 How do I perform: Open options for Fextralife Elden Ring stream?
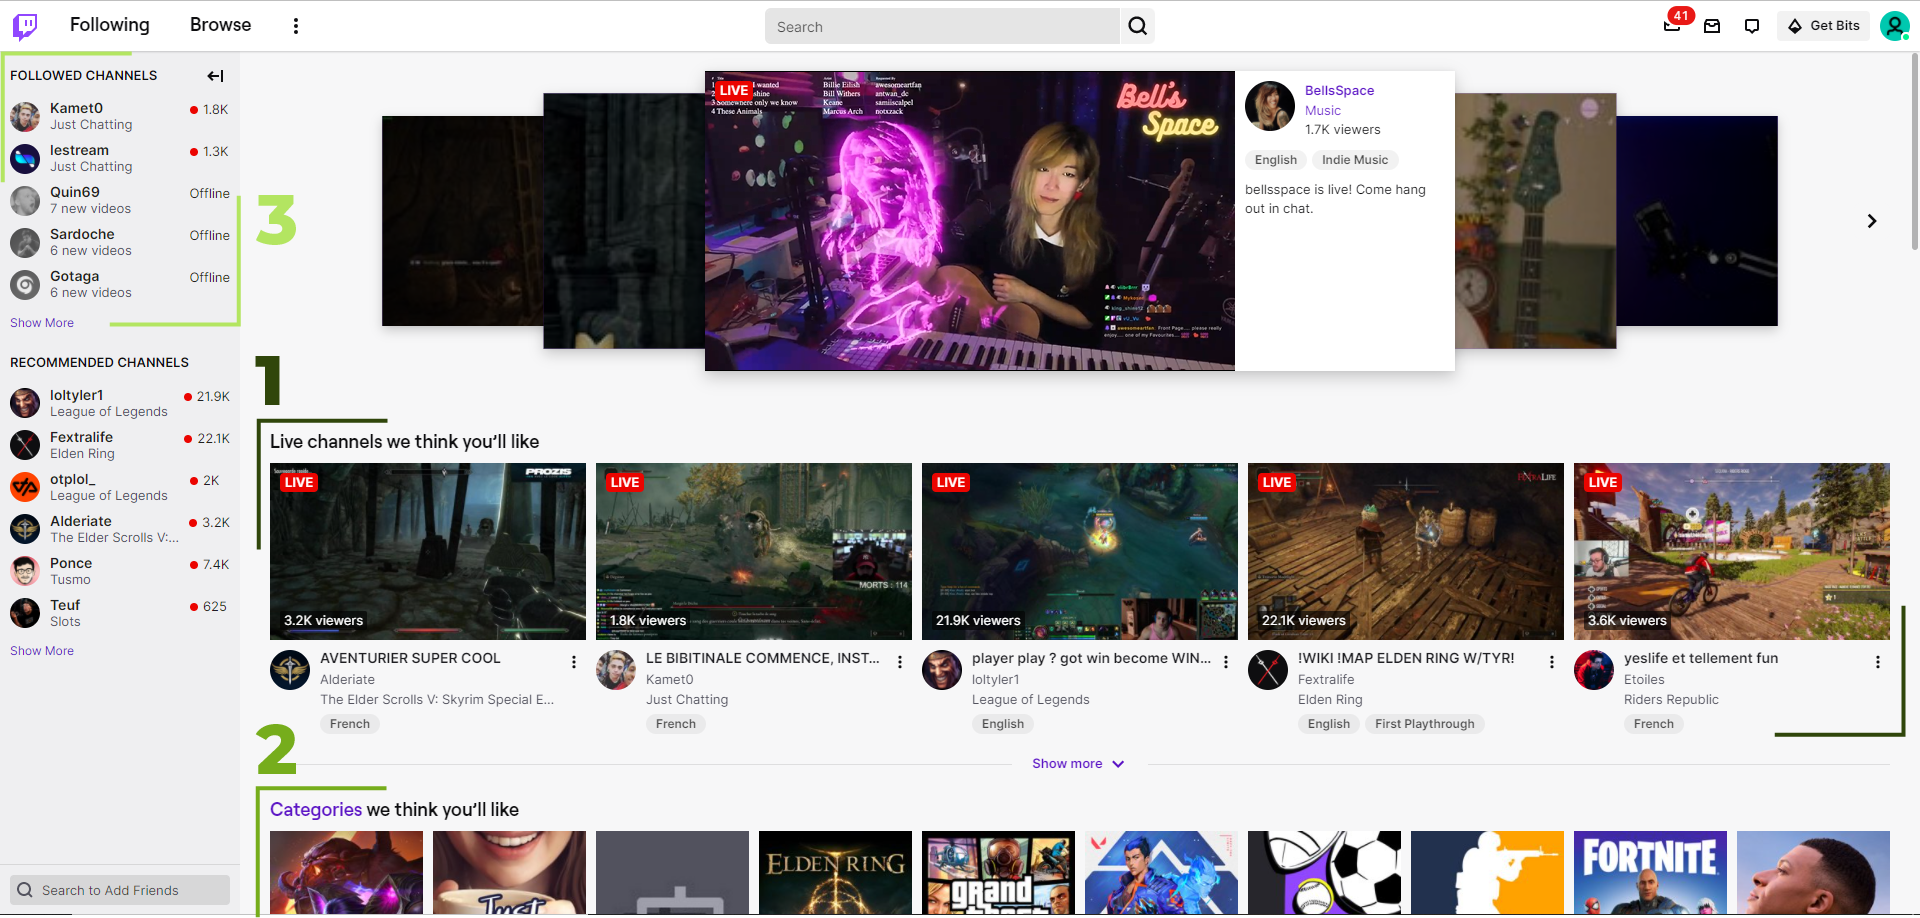(x=1552, y=662)
